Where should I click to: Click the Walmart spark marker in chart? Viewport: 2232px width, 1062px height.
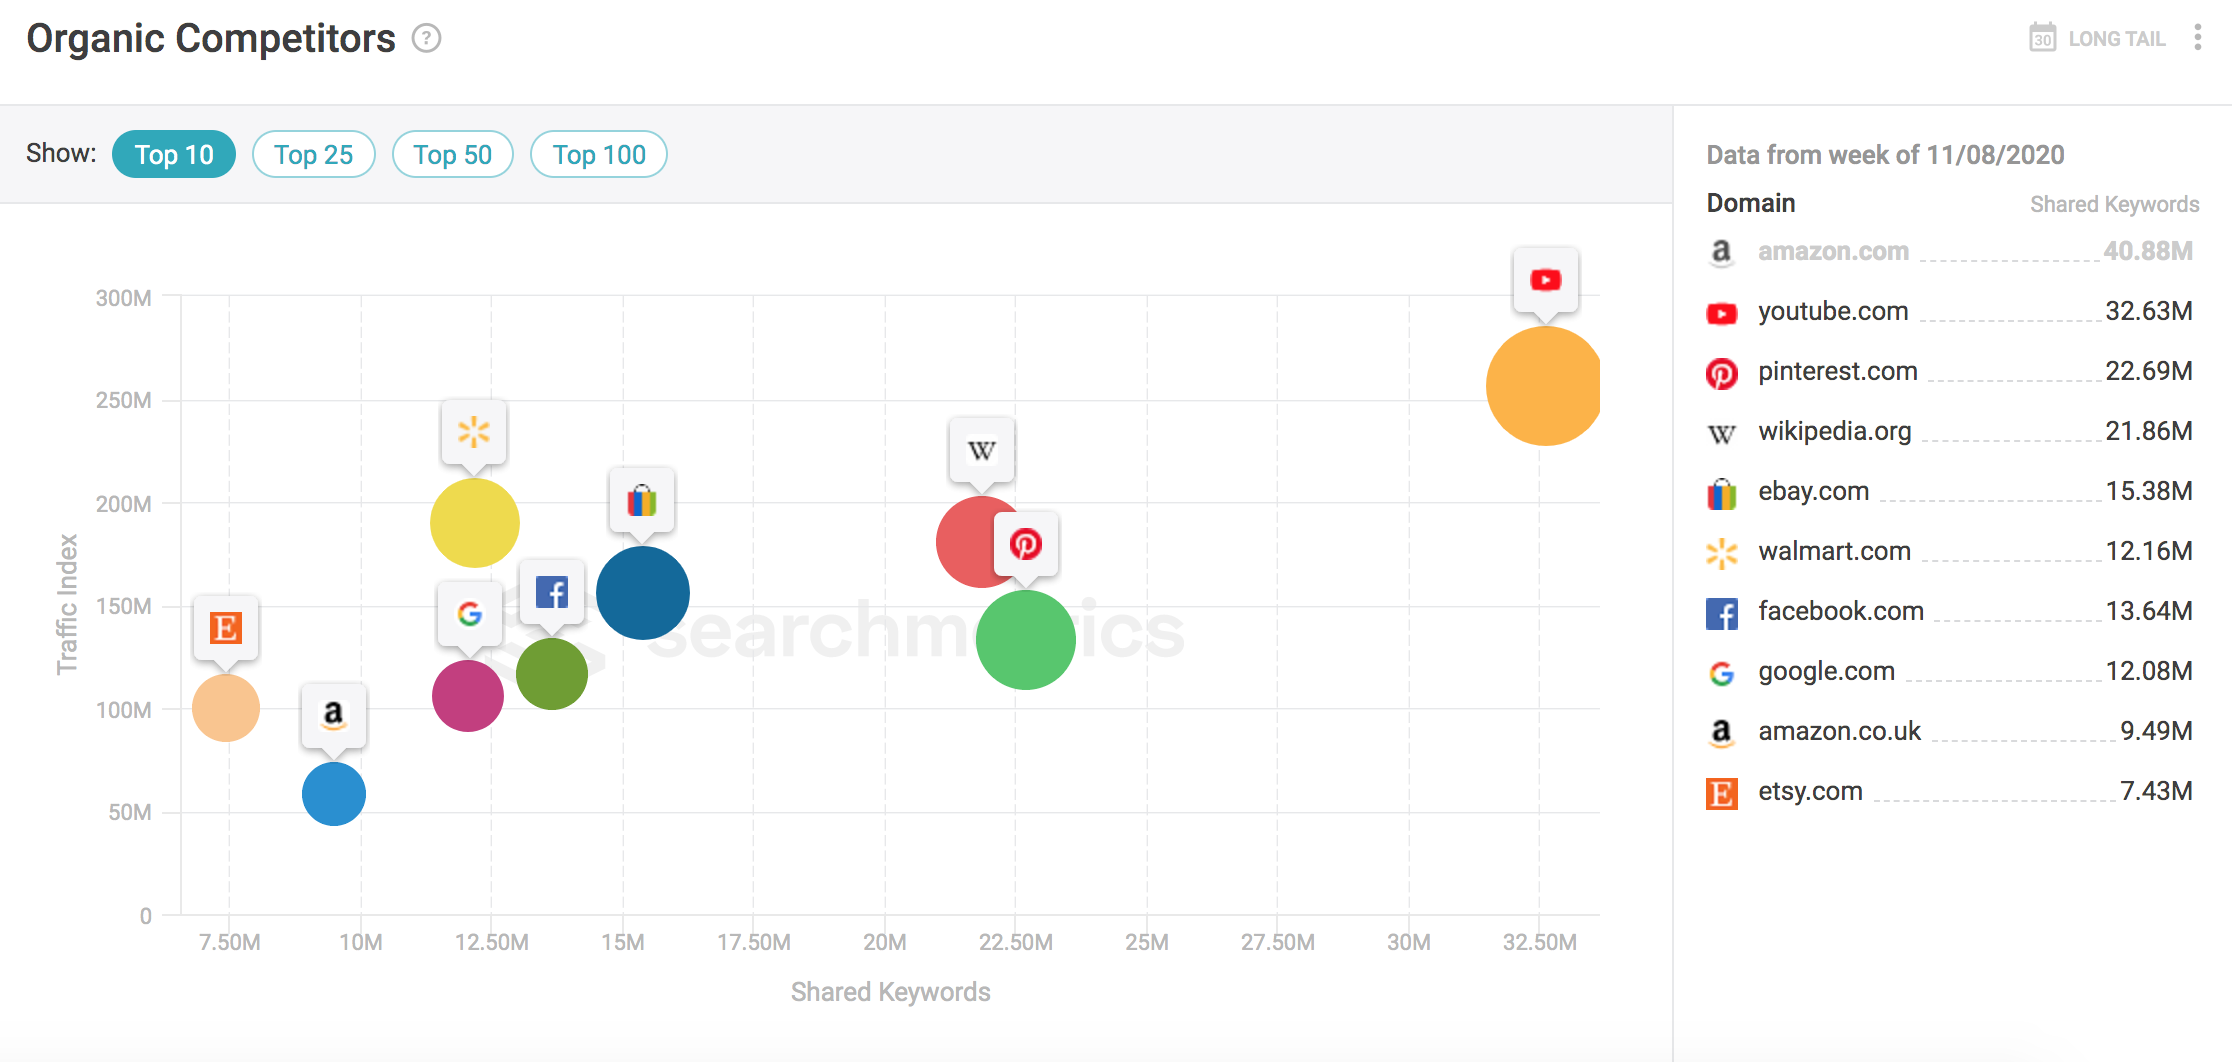pyautogui.click(x=474, y=432)
